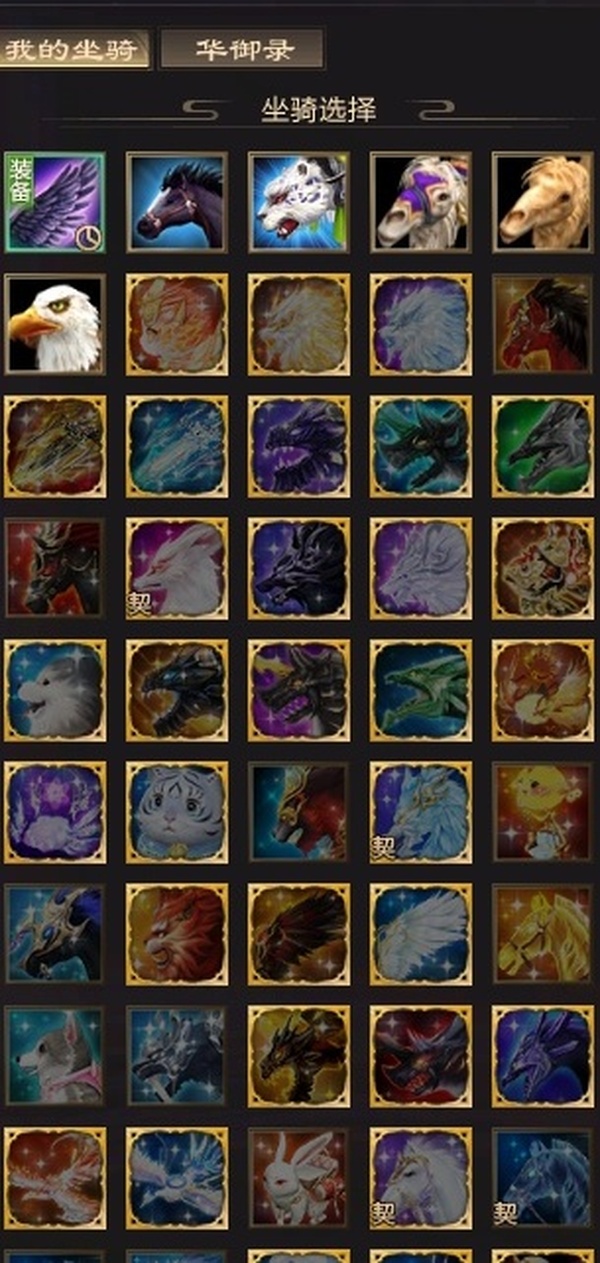Choose the dark brown horse mount
Viewport: 600px width, 1263px height.
(176, 202)
